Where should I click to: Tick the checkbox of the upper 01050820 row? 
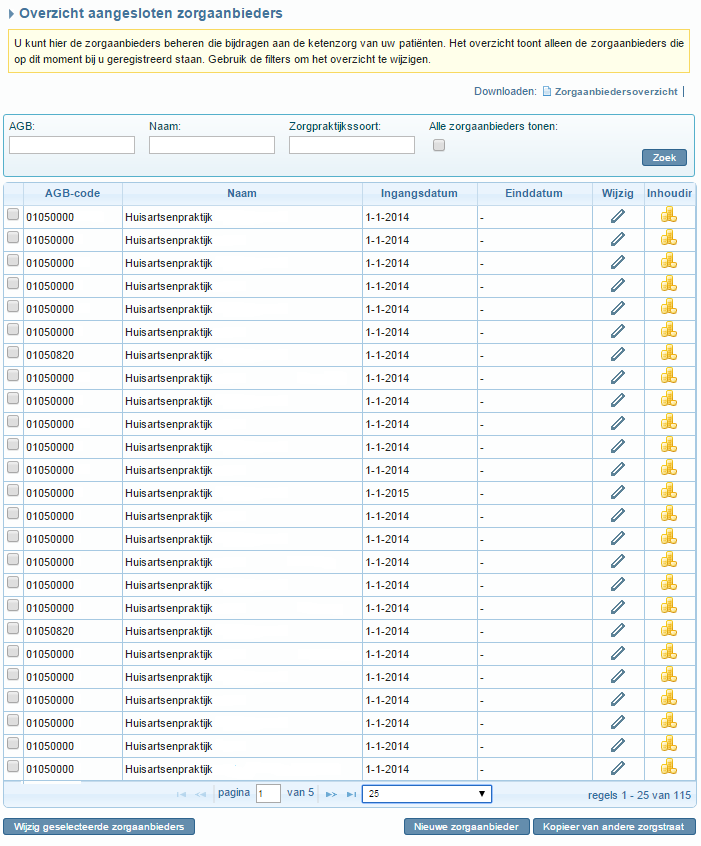(13, 353)
